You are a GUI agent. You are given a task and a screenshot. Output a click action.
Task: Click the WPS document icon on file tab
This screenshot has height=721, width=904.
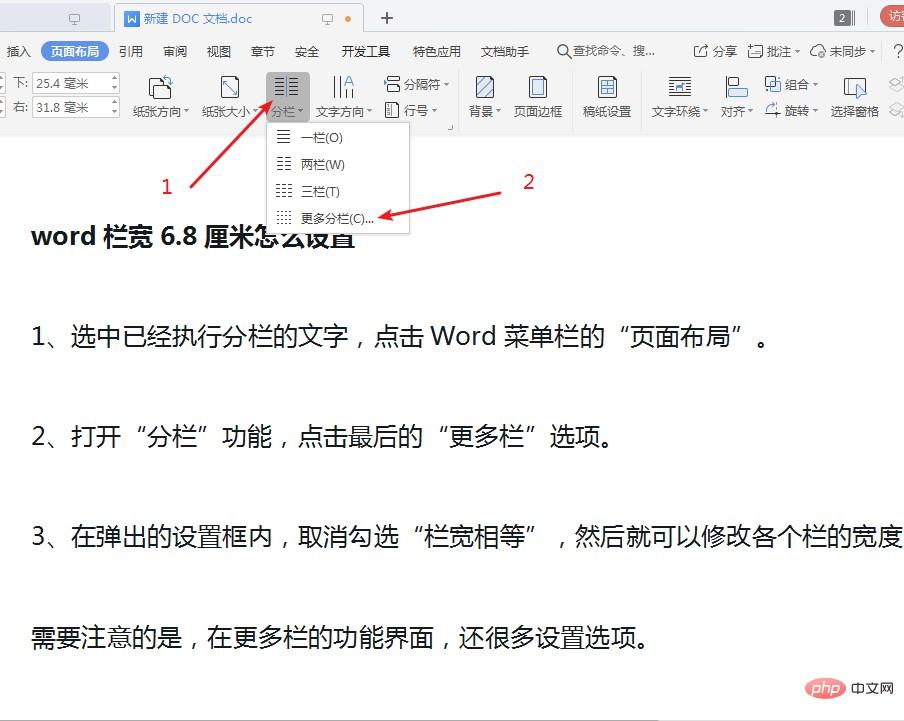pos(131,19)
